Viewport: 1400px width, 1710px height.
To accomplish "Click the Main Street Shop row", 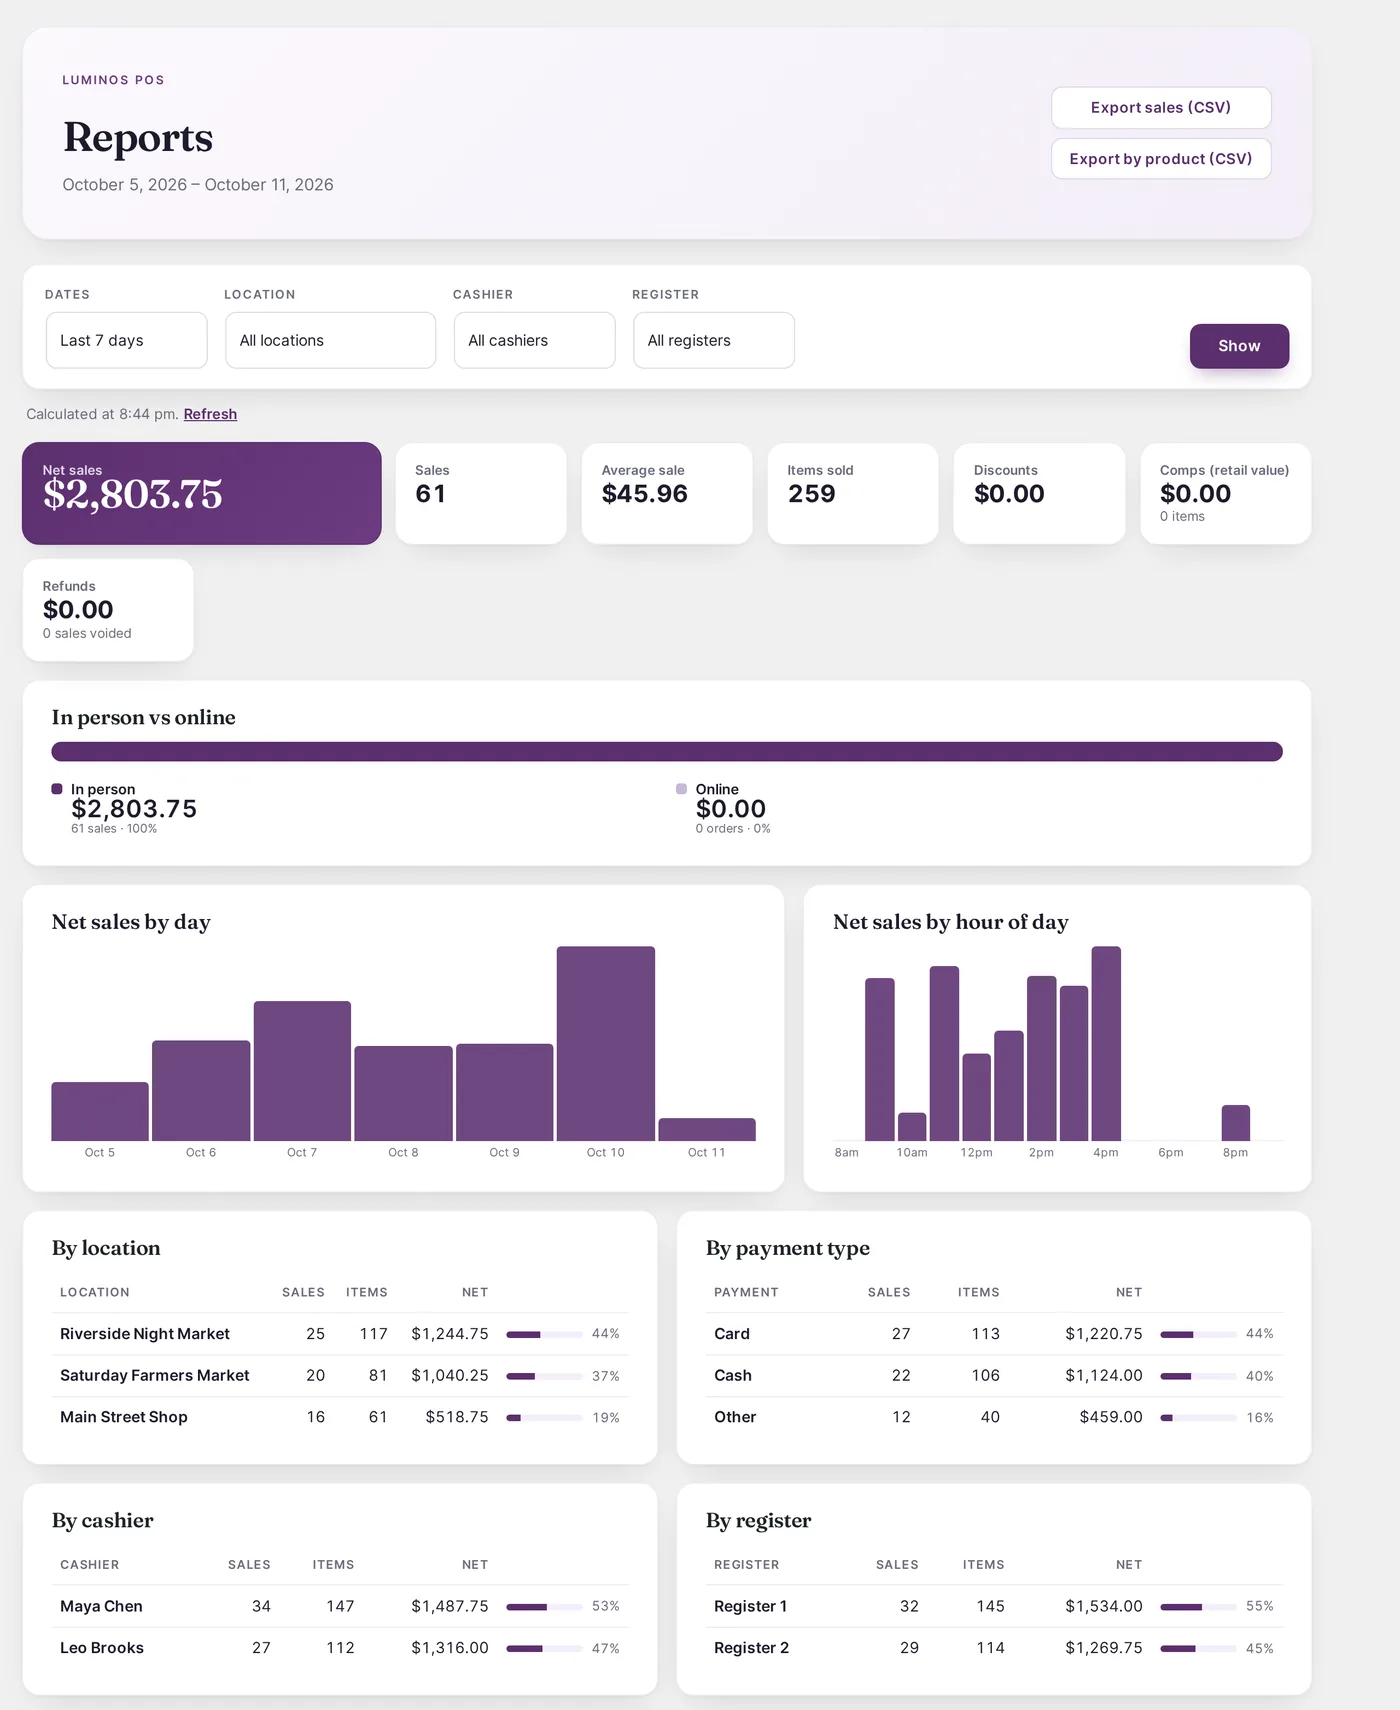I will click(x=340, y=1417).
